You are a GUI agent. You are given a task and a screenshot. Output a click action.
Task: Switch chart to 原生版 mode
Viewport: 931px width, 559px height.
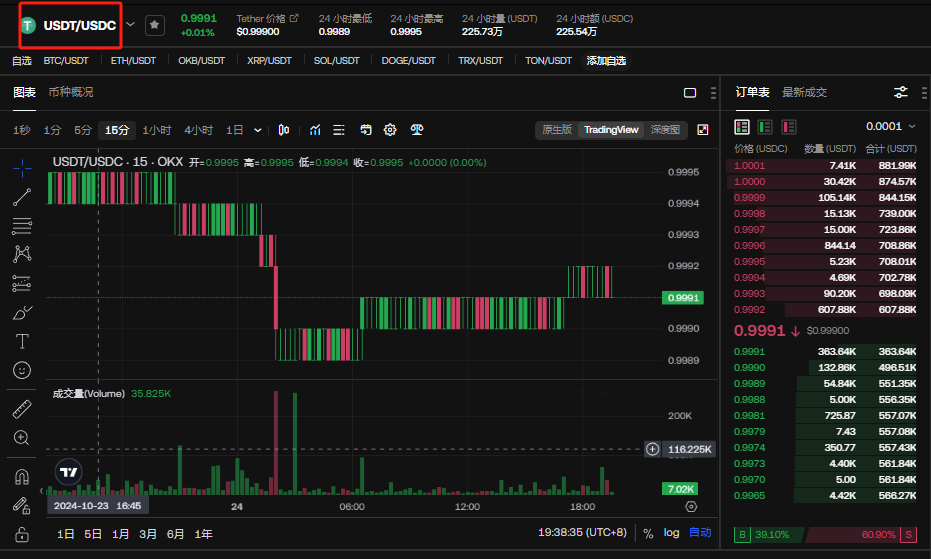point(557,130)
